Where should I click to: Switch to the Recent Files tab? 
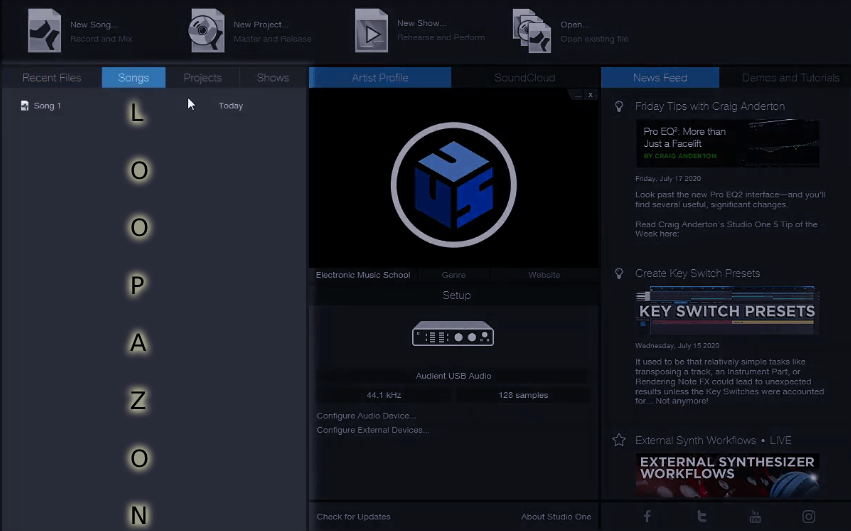point(52,78)
